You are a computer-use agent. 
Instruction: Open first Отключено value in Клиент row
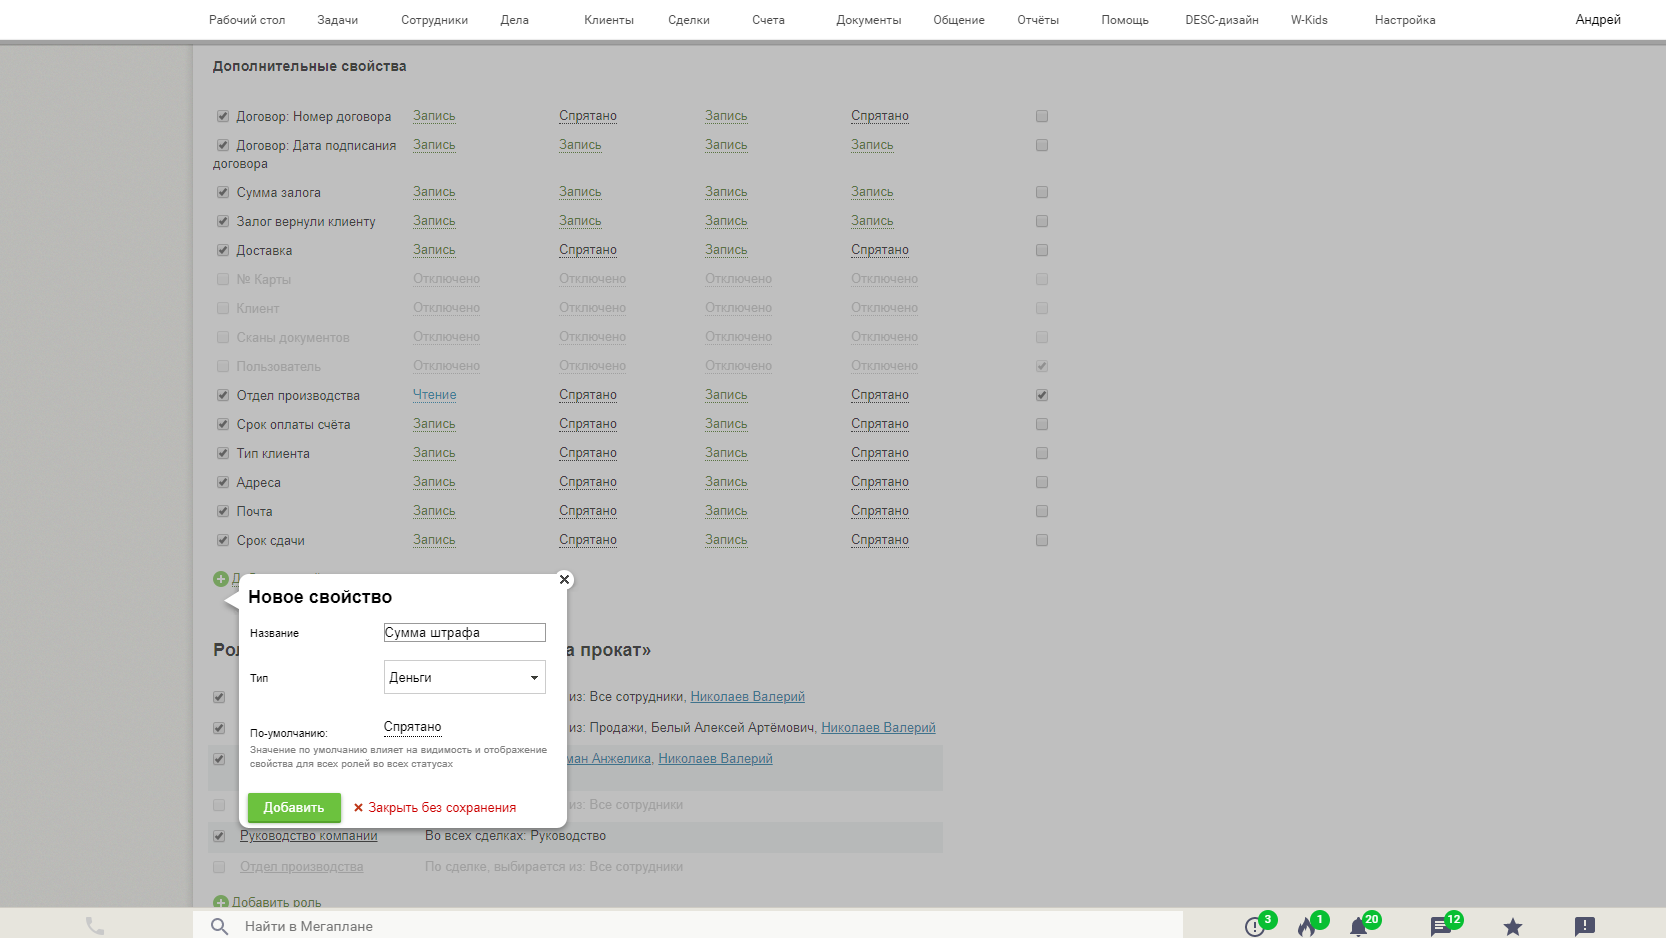point(446,308)
